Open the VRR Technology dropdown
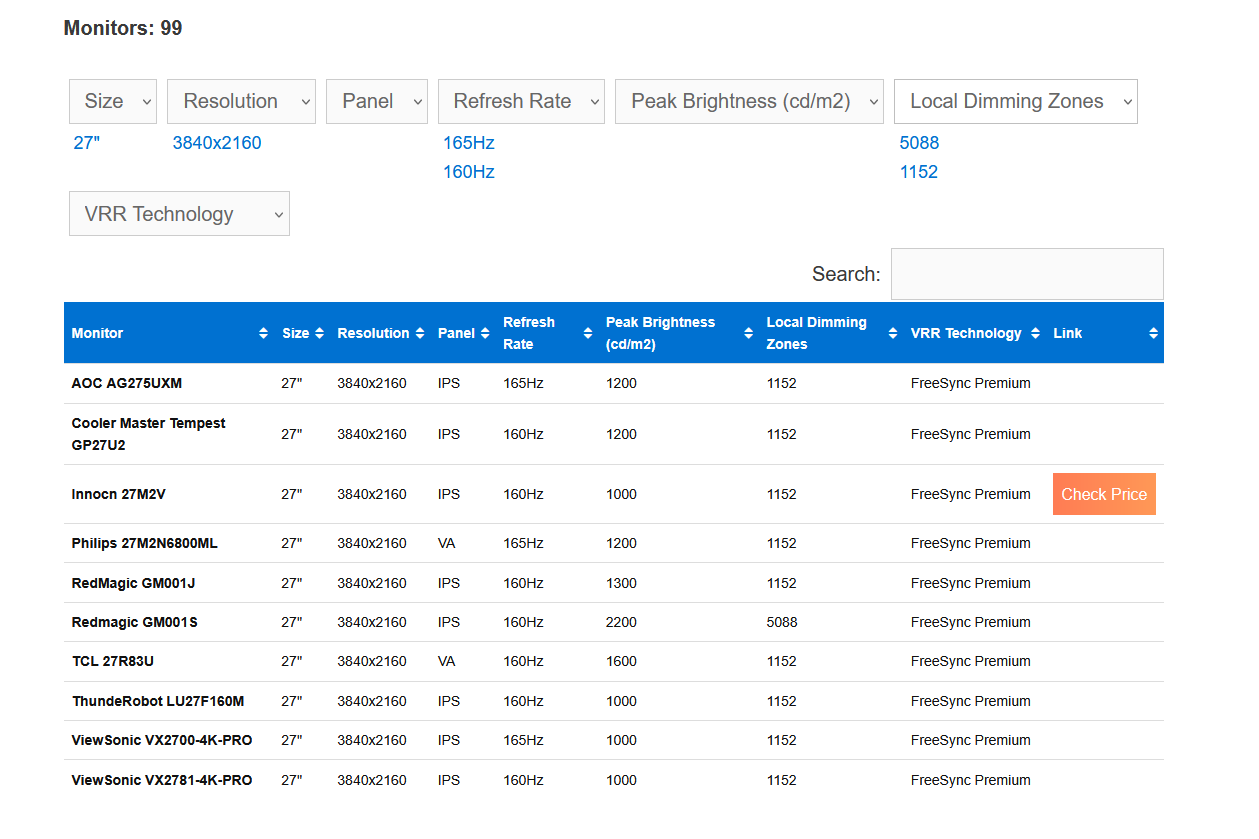This screenshot has height=839, width=1259. pos(179,214)
